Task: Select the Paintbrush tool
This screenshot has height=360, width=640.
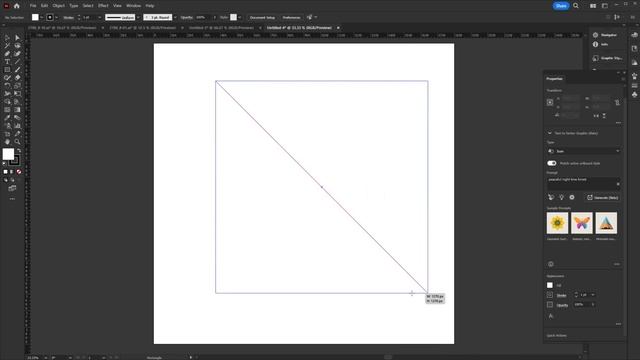Action: pyautogui.click(x=17, y=70)
